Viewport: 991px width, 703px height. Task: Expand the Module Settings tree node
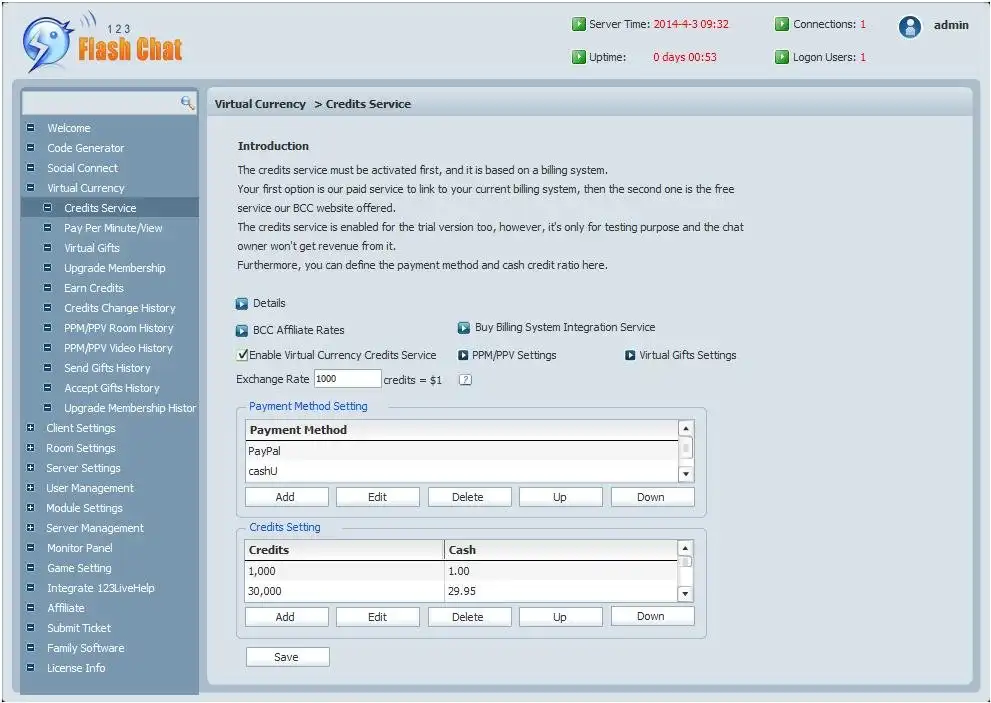pos(30,508)
